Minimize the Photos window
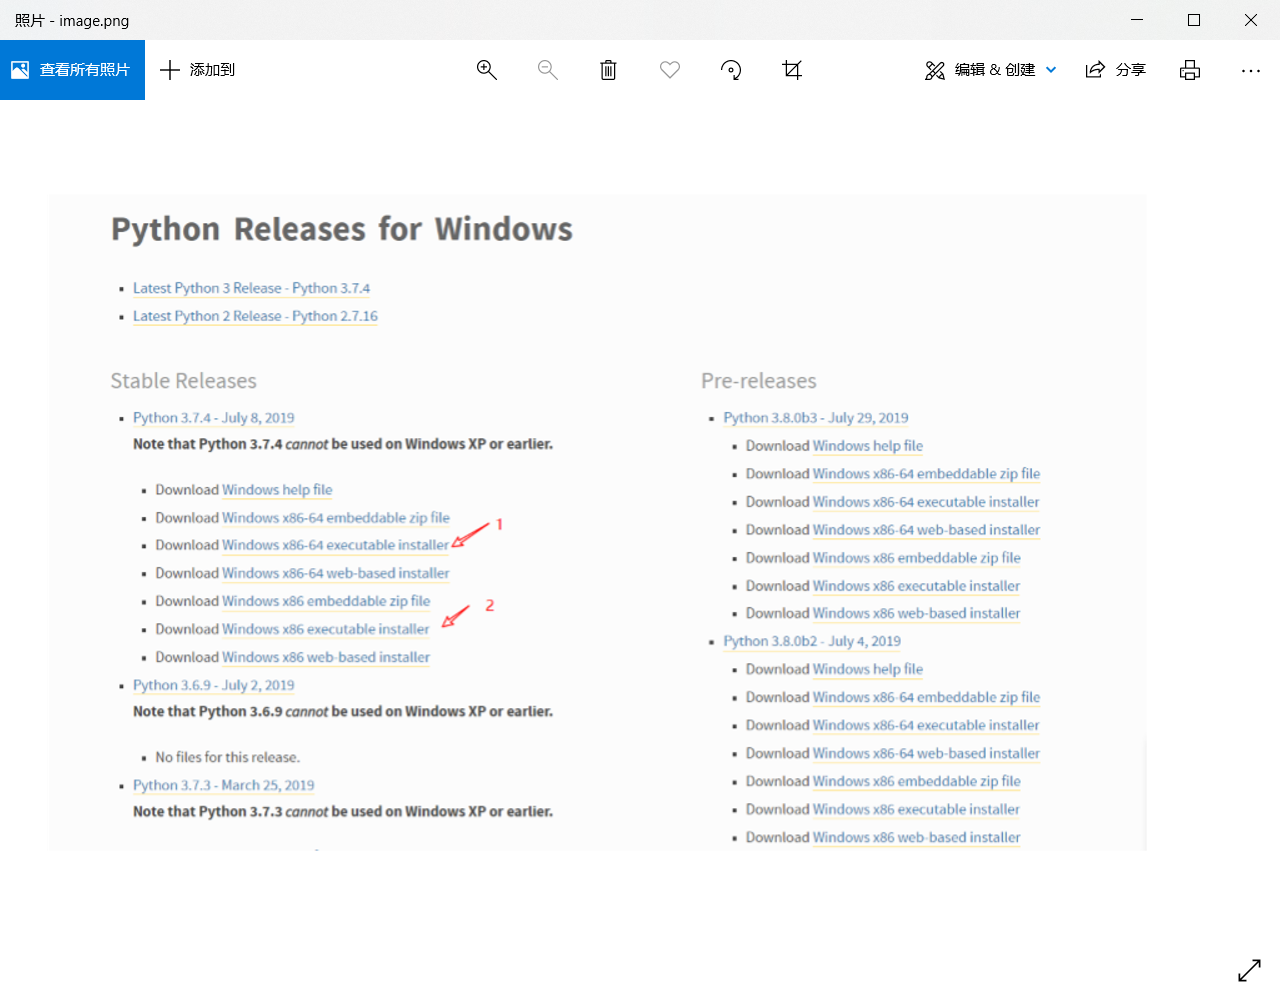 click(x=1137, y=20)
